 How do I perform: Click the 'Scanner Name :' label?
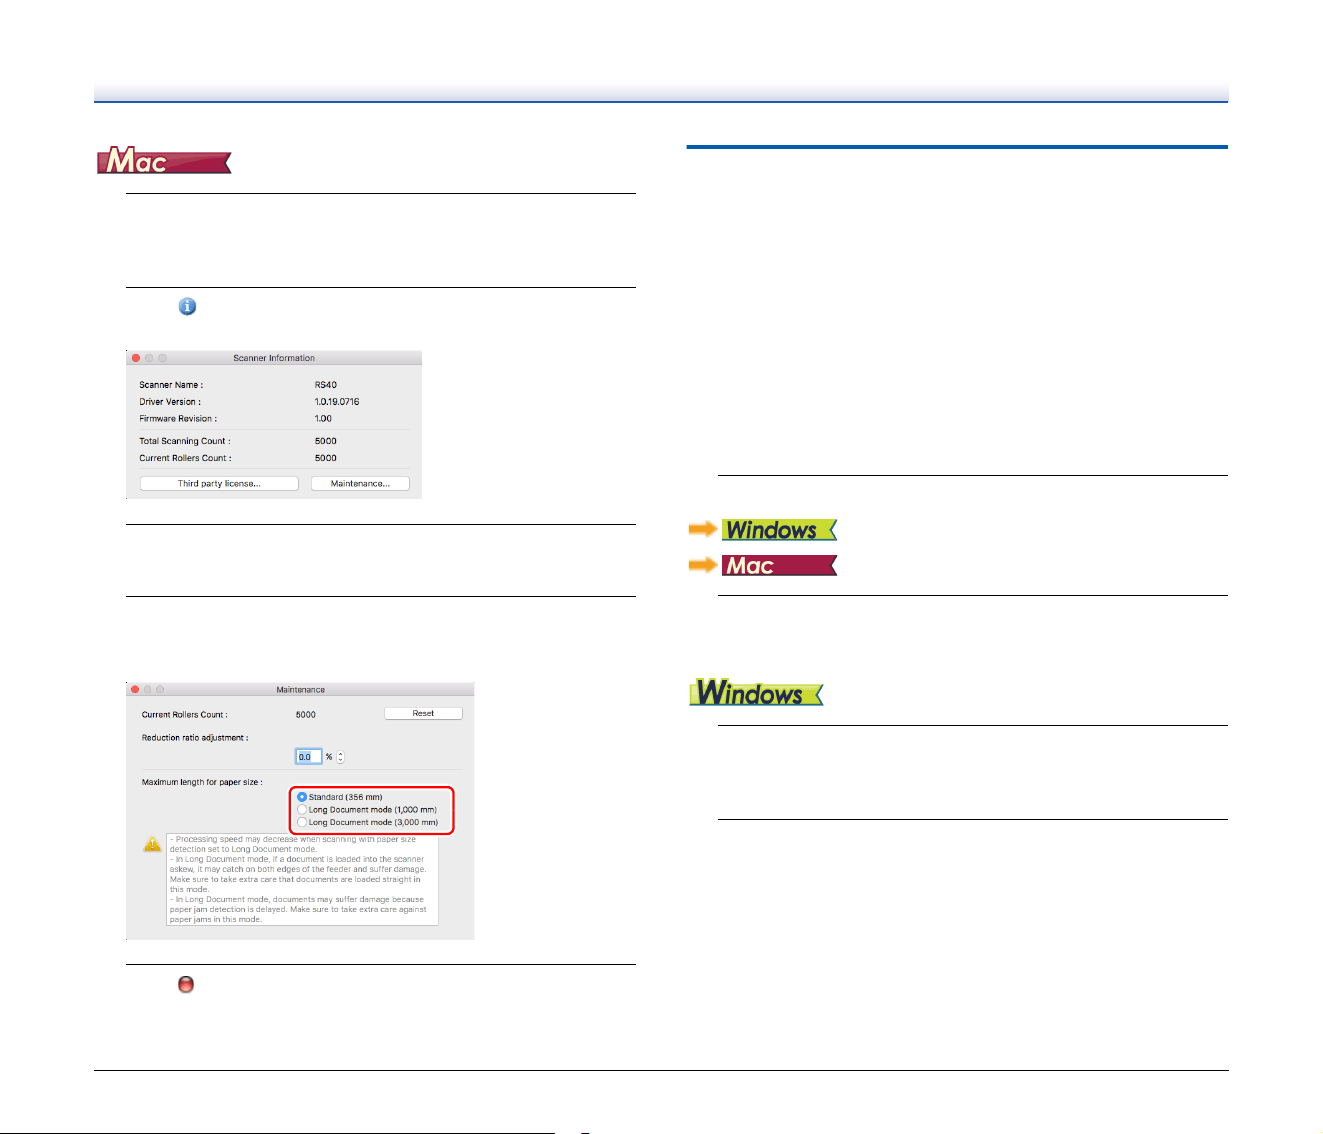coord(171,385)
